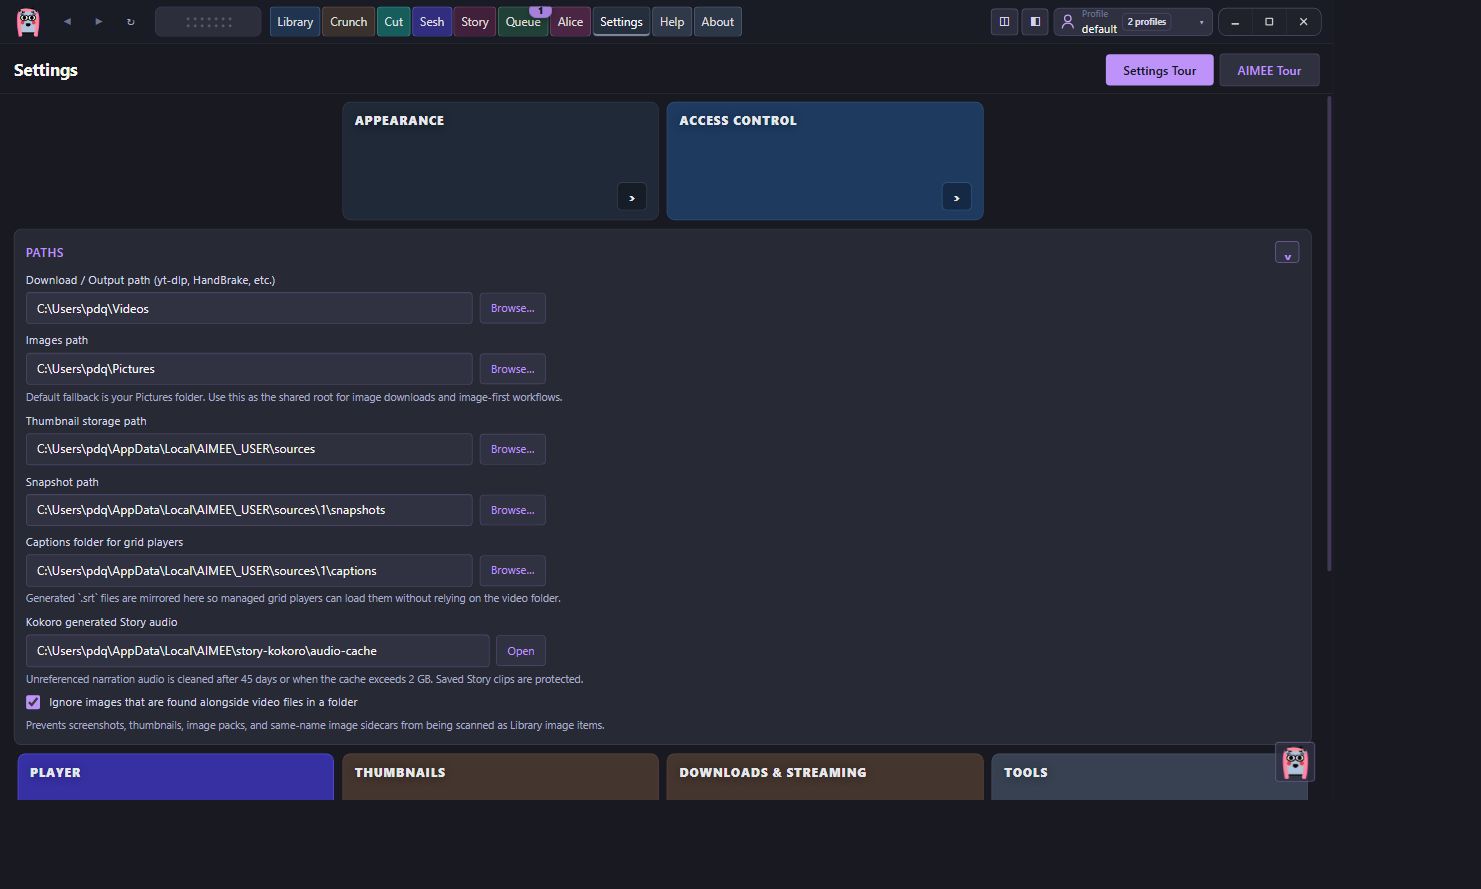Screen dimensions: 1481x889
Task: Open the Help tab
Action: [672, 22]
